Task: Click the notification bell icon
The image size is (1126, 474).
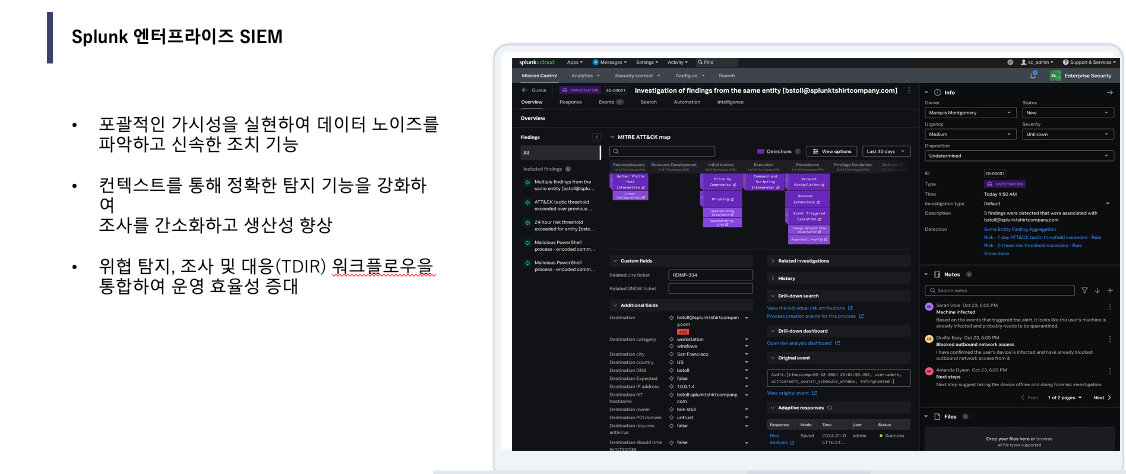Action: [x=1032, y=75]
